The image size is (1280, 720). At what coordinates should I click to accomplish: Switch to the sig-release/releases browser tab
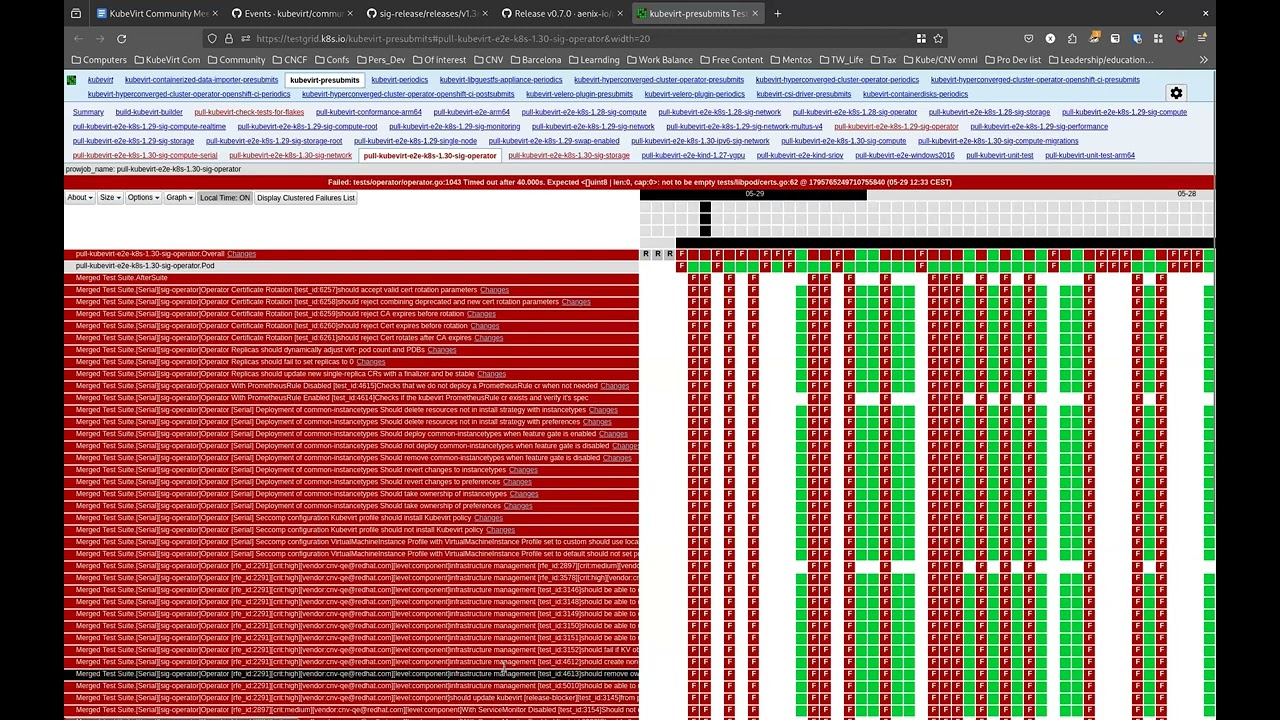[425, 13]
